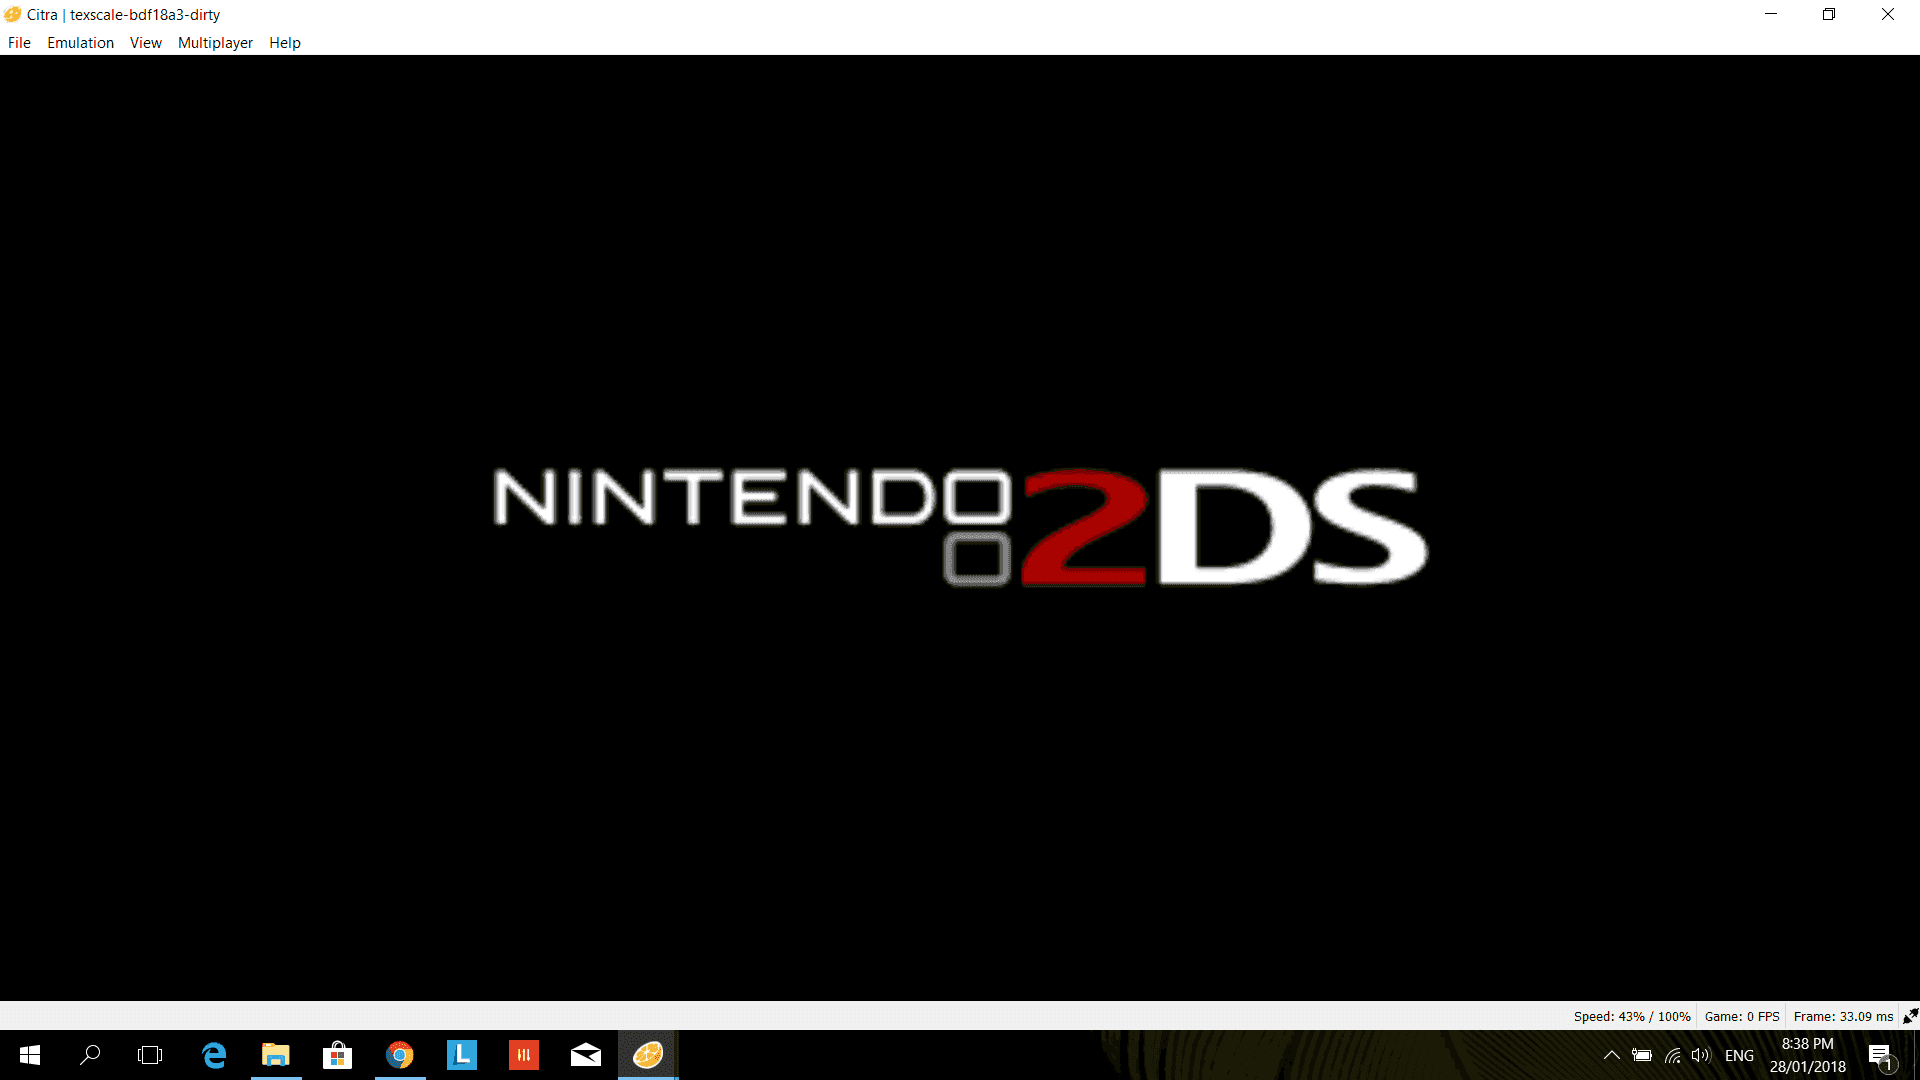Click the Citra orange icon in title bar
The width and height of the screenshot is (1920, 1080).
click(13, 14)
